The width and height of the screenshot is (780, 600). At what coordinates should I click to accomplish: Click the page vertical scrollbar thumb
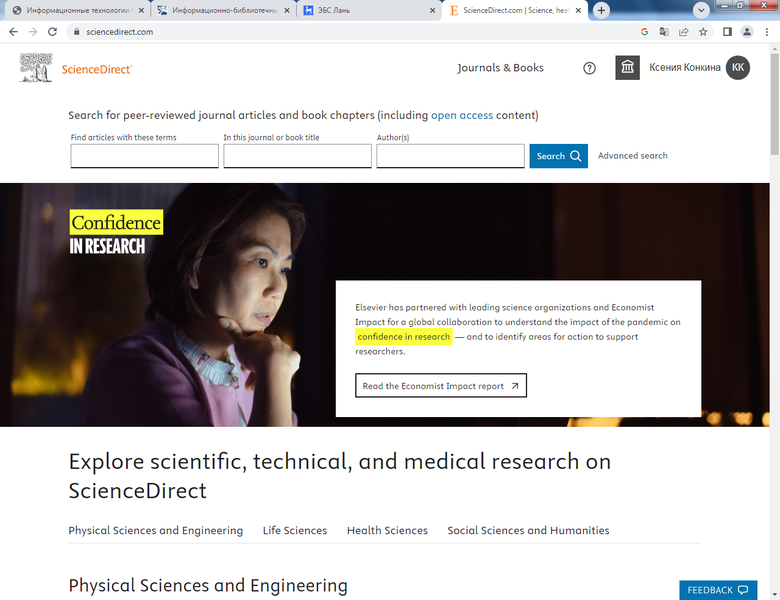click(x=775, y=104)
